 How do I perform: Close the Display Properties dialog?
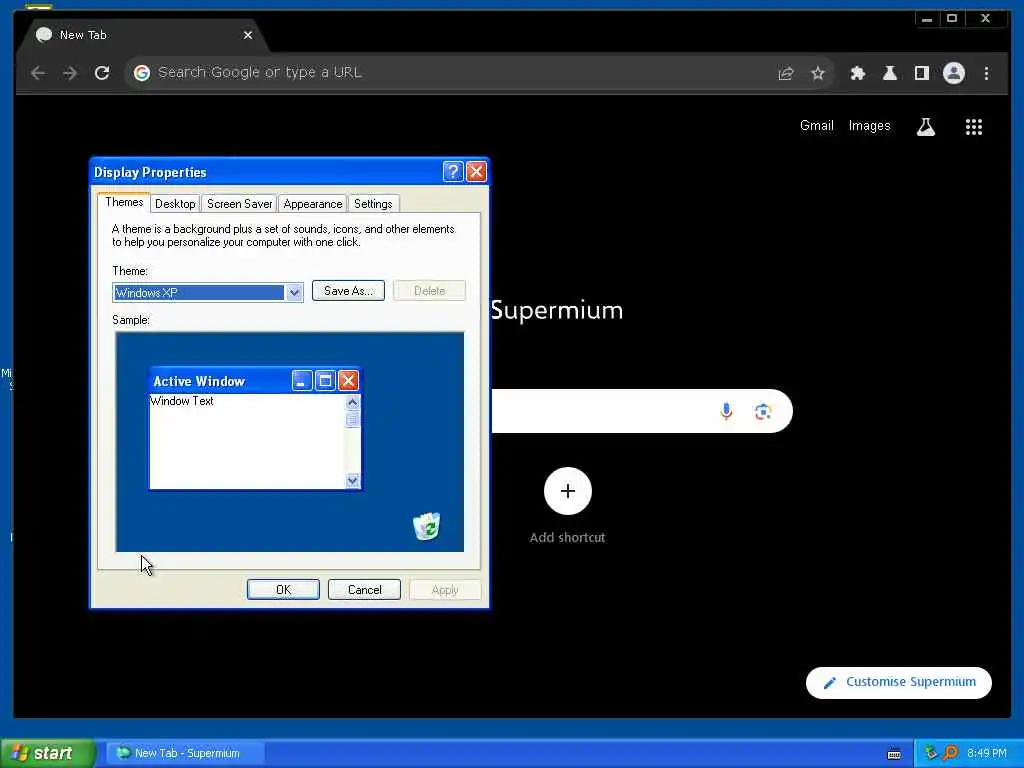coord(476,172)
